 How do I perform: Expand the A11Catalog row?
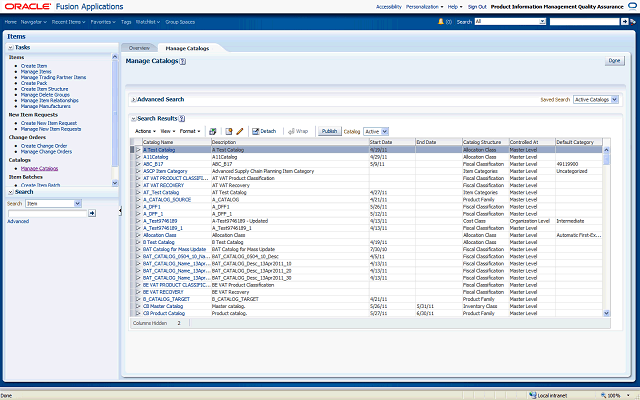click(138, 157)
